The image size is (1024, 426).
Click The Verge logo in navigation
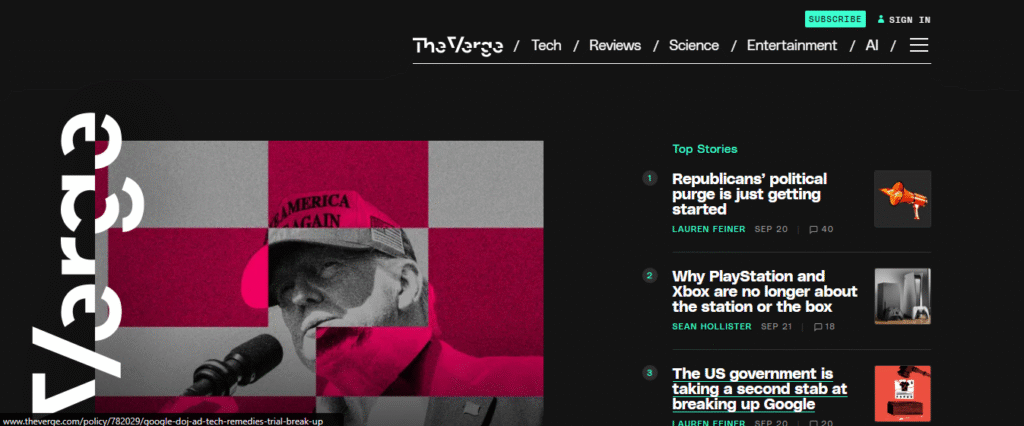458,46
